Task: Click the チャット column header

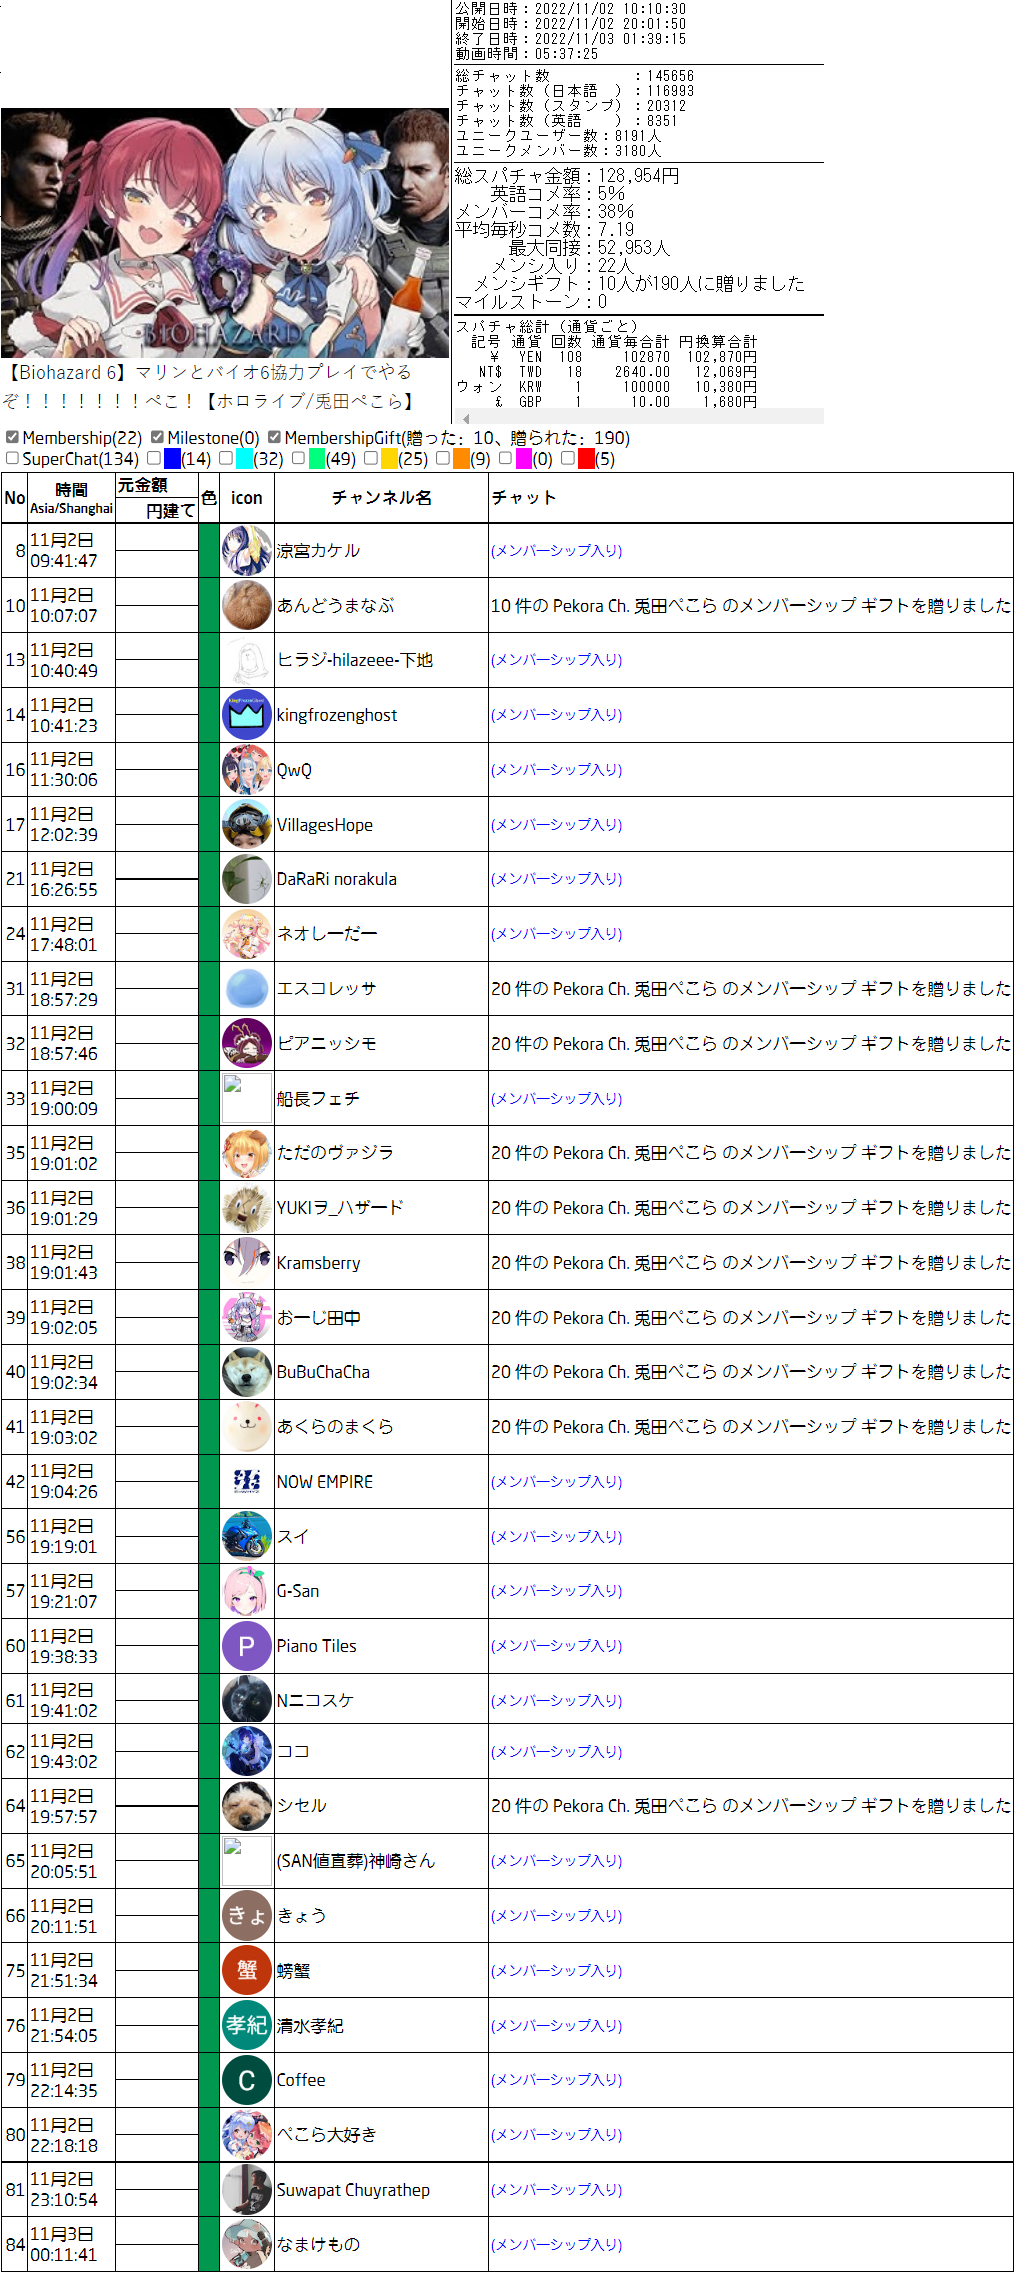Action: pos(750,498)
